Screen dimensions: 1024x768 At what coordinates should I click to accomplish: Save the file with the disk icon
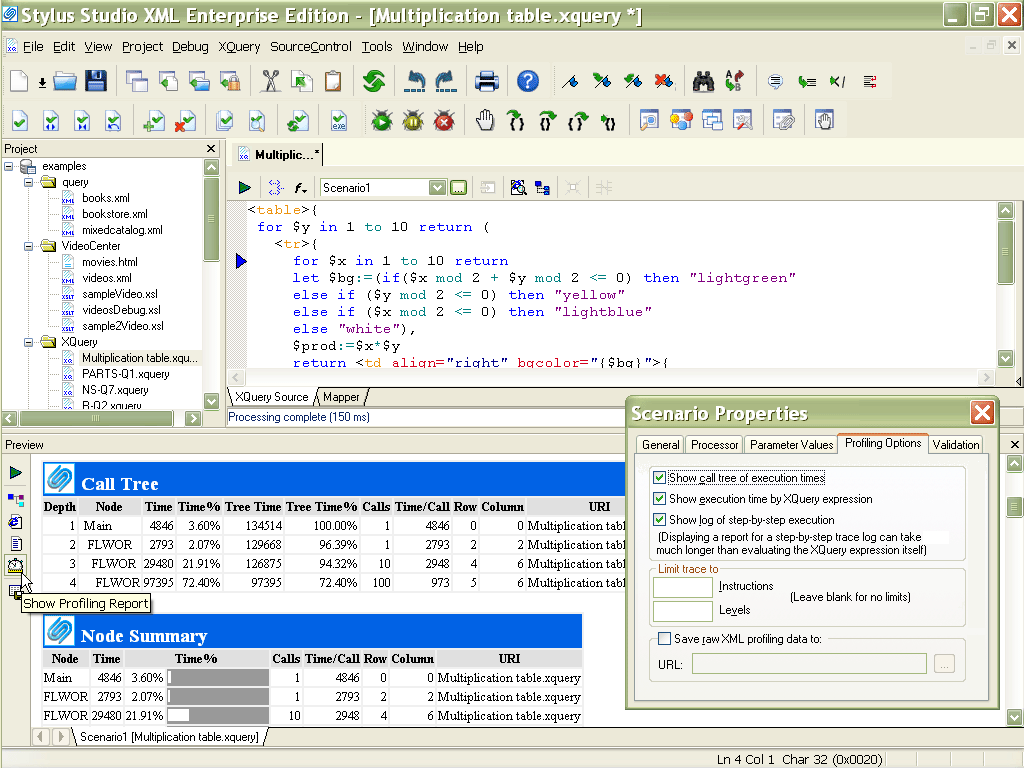coord(95,81)
